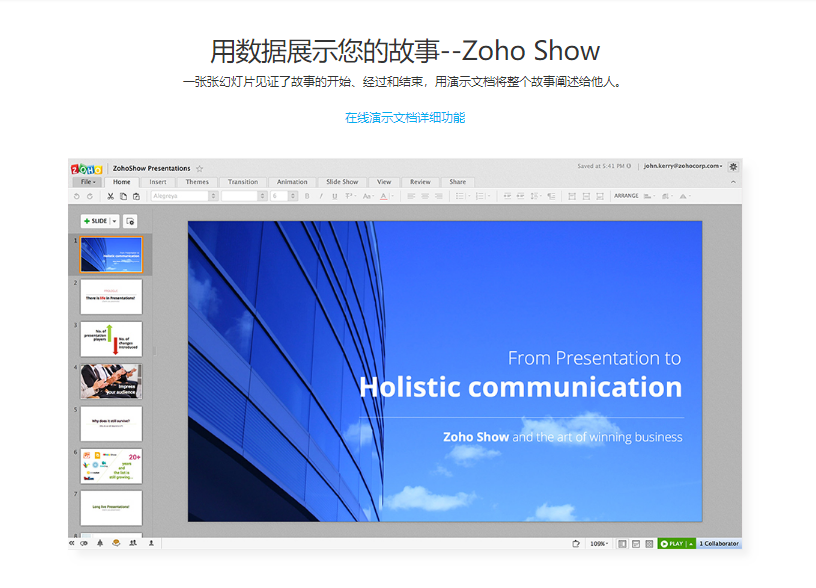Click the red font color button

coord(384,196)
